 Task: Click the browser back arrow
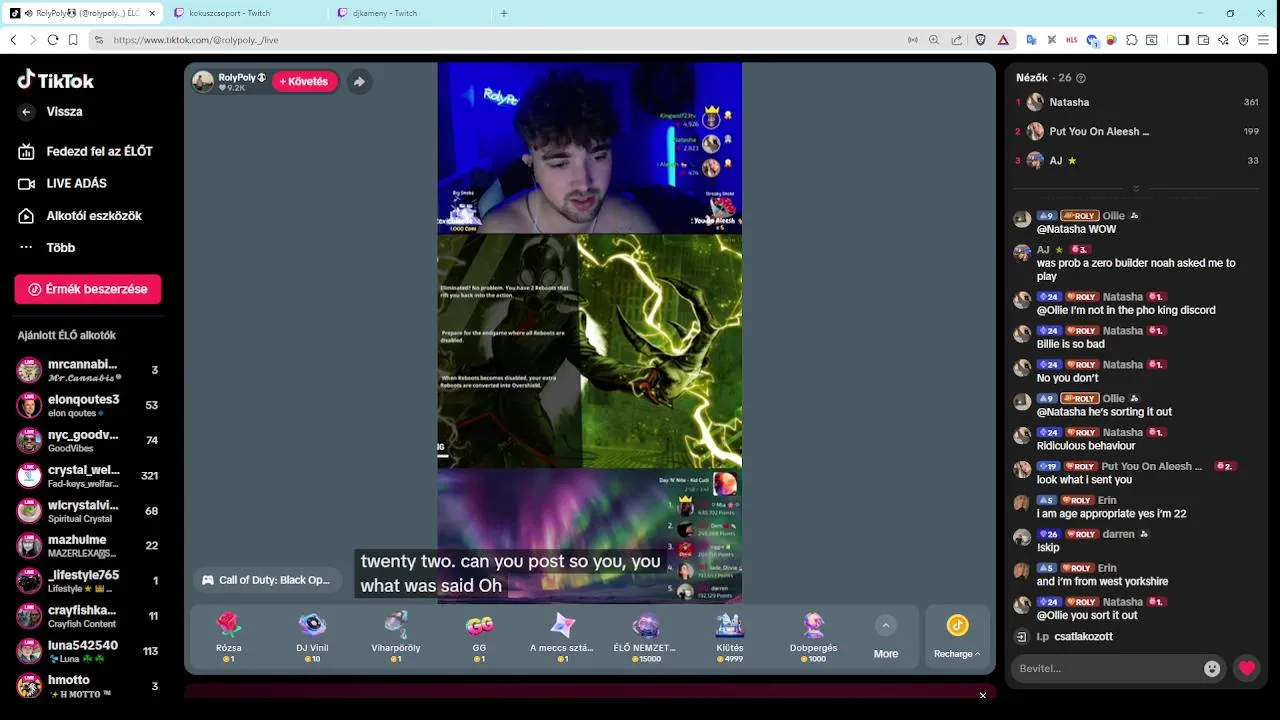pyautogui.click(x=13, y=40)
